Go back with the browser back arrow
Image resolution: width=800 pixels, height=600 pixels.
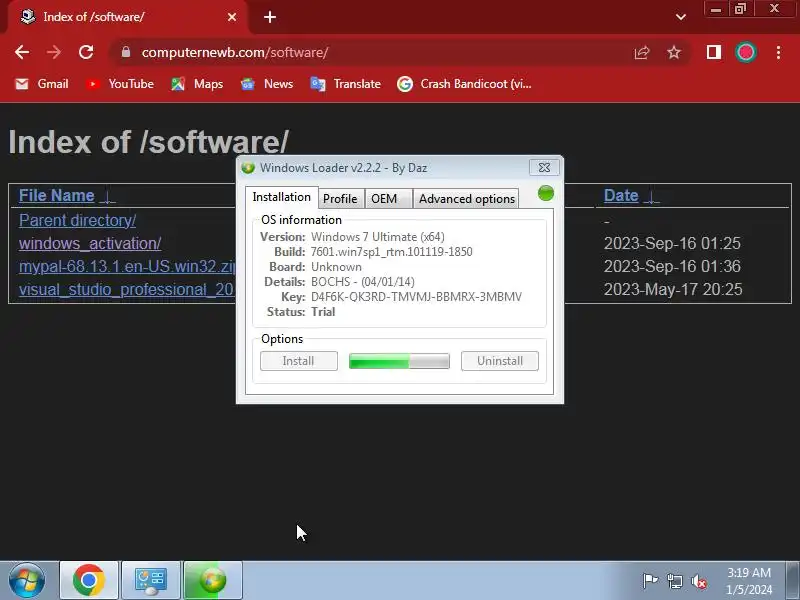coord(22,52)
